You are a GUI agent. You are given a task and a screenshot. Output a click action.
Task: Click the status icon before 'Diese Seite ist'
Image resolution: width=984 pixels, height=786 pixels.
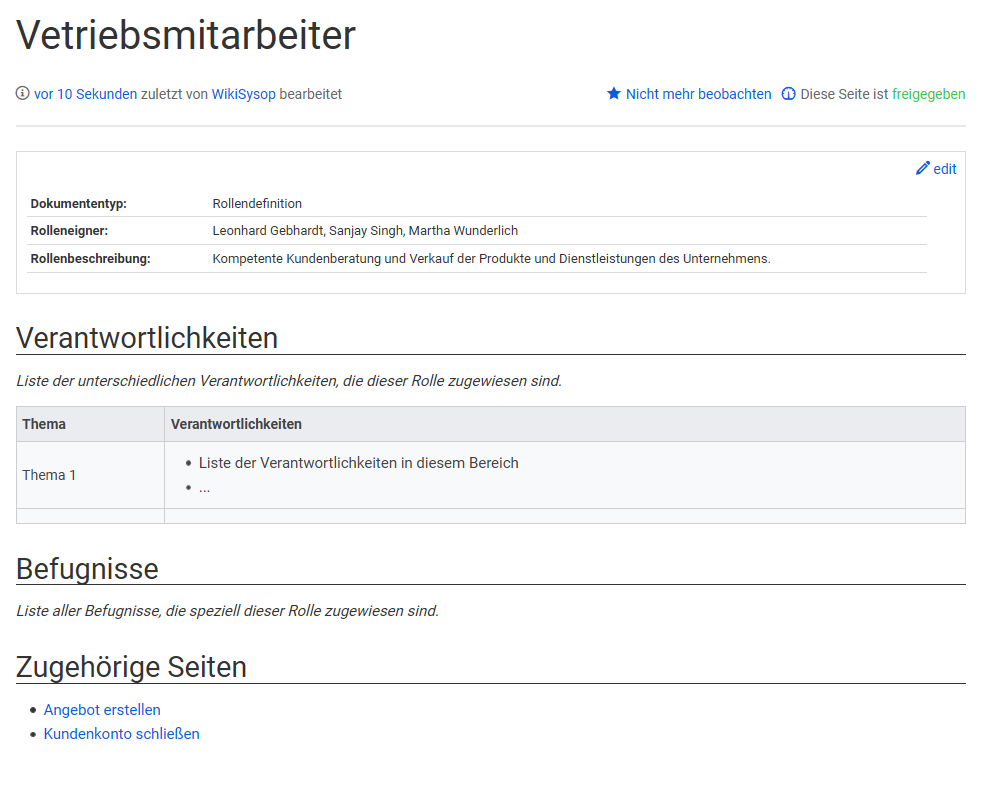coord(789,94)
